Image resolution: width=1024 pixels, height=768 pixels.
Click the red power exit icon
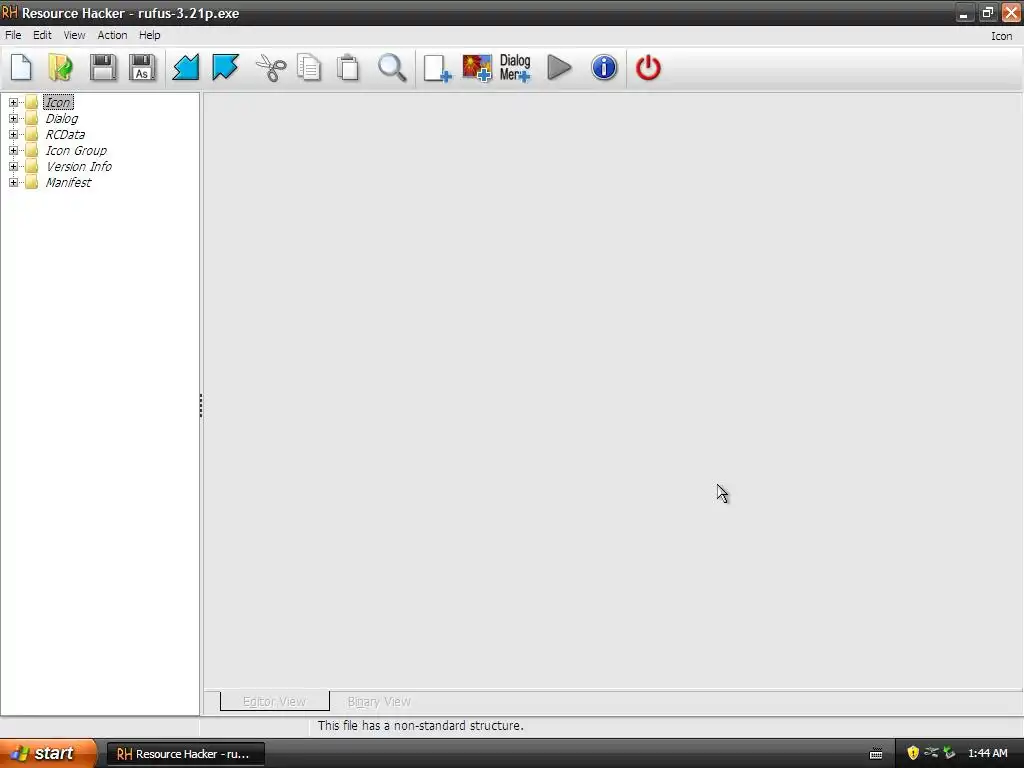648,67
